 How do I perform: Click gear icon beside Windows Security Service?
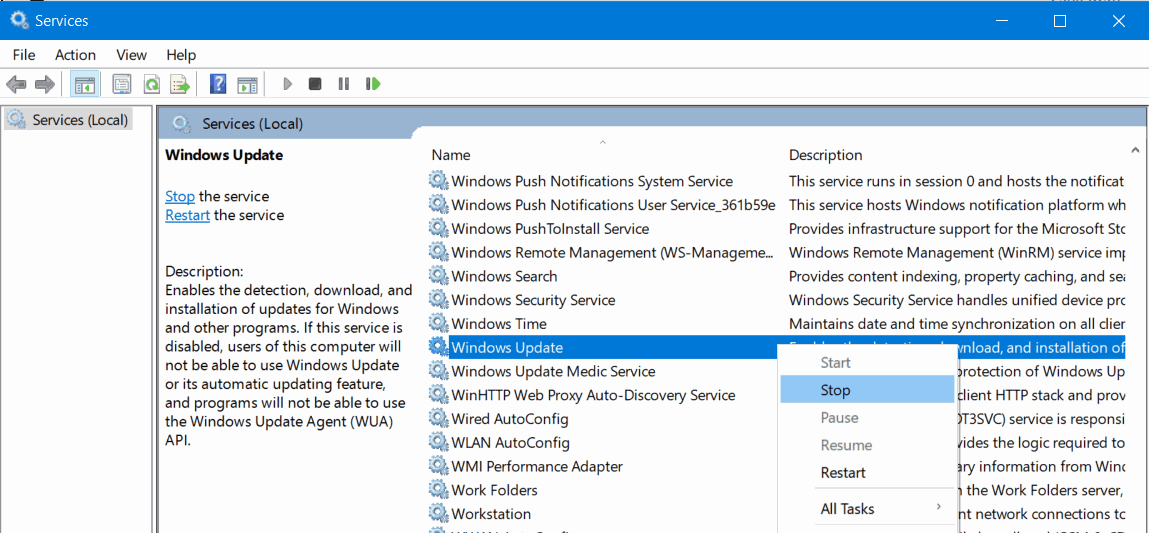pyautogui.click(x=438, y=300)
